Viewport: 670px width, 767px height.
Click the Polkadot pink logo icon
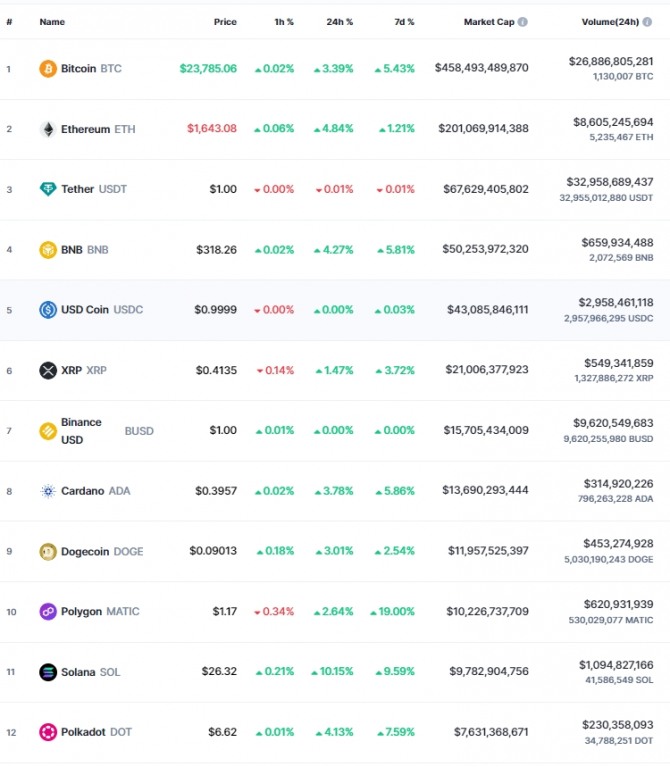tap(48, 732)
